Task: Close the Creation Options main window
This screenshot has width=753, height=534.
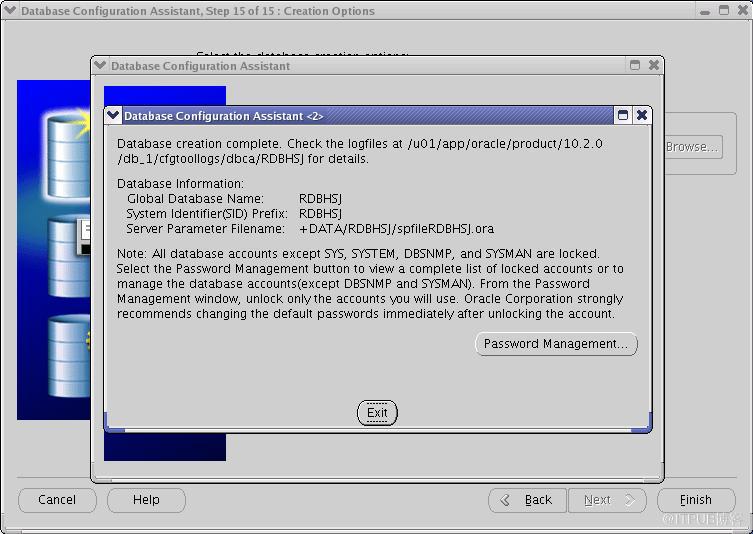Action: (x=742, y=11)
